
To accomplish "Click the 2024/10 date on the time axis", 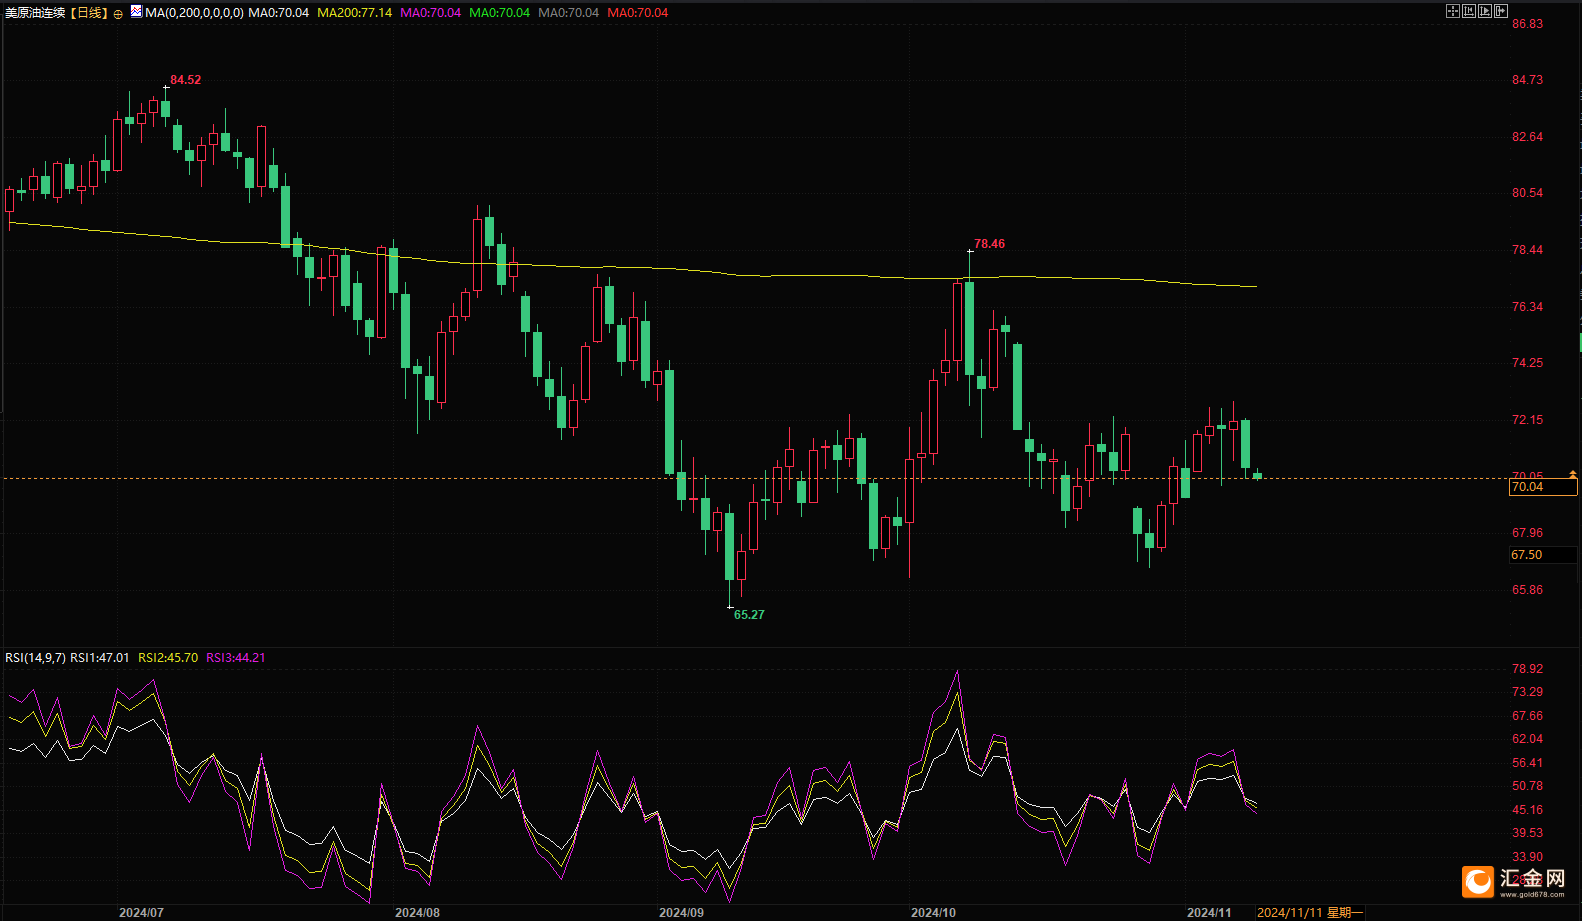I will pyautogui.click(x=933, y=913).
